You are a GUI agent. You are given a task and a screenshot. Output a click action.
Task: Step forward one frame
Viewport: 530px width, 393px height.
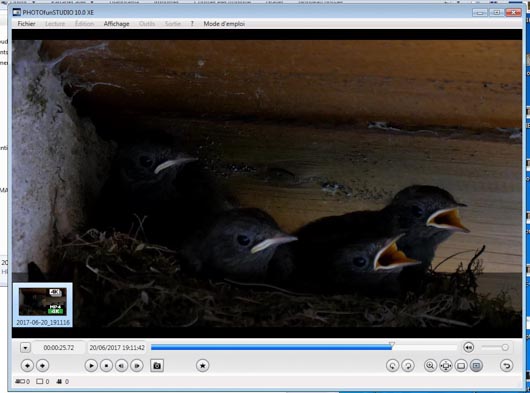[137, 366]
